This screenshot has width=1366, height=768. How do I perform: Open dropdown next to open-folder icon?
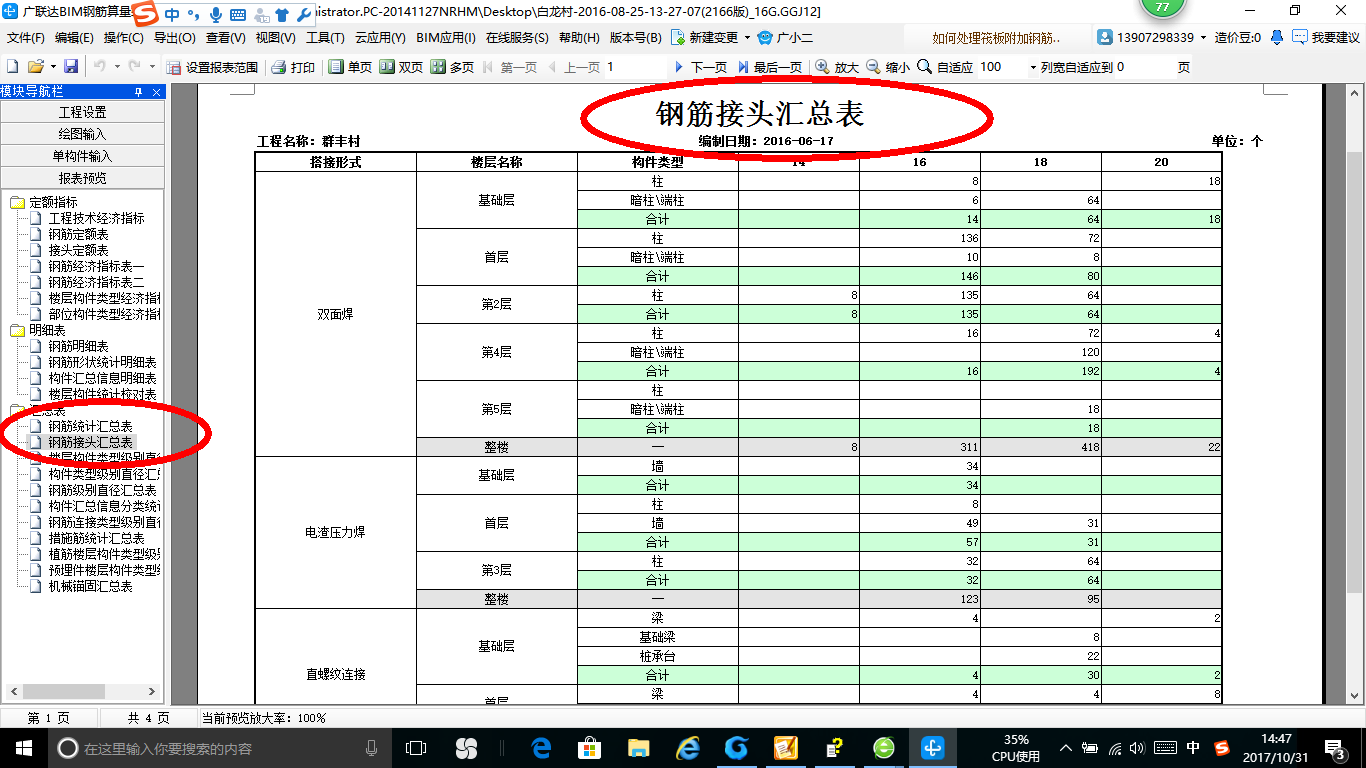51,67
